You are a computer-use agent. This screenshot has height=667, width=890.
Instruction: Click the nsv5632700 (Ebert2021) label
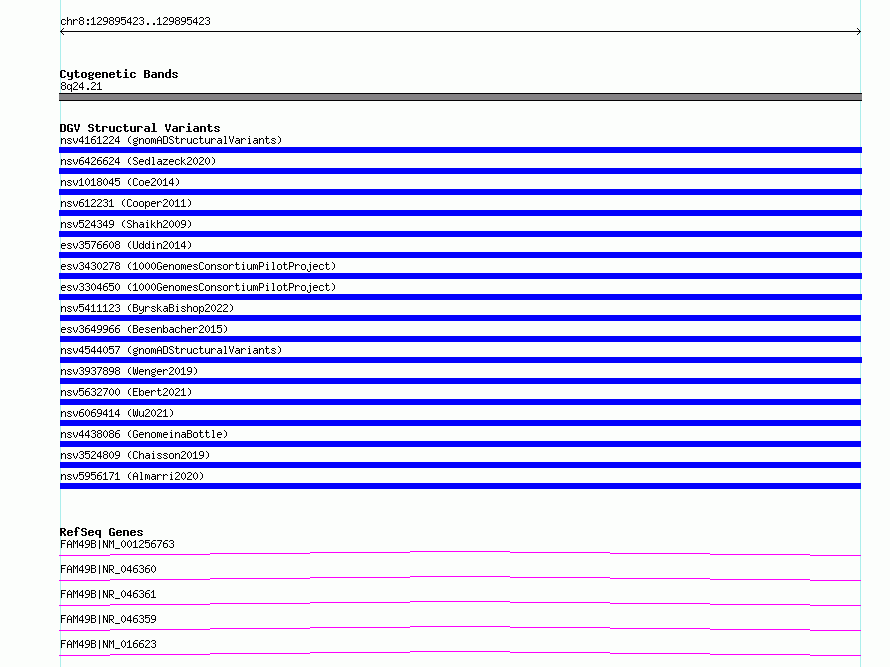point(126,392)
